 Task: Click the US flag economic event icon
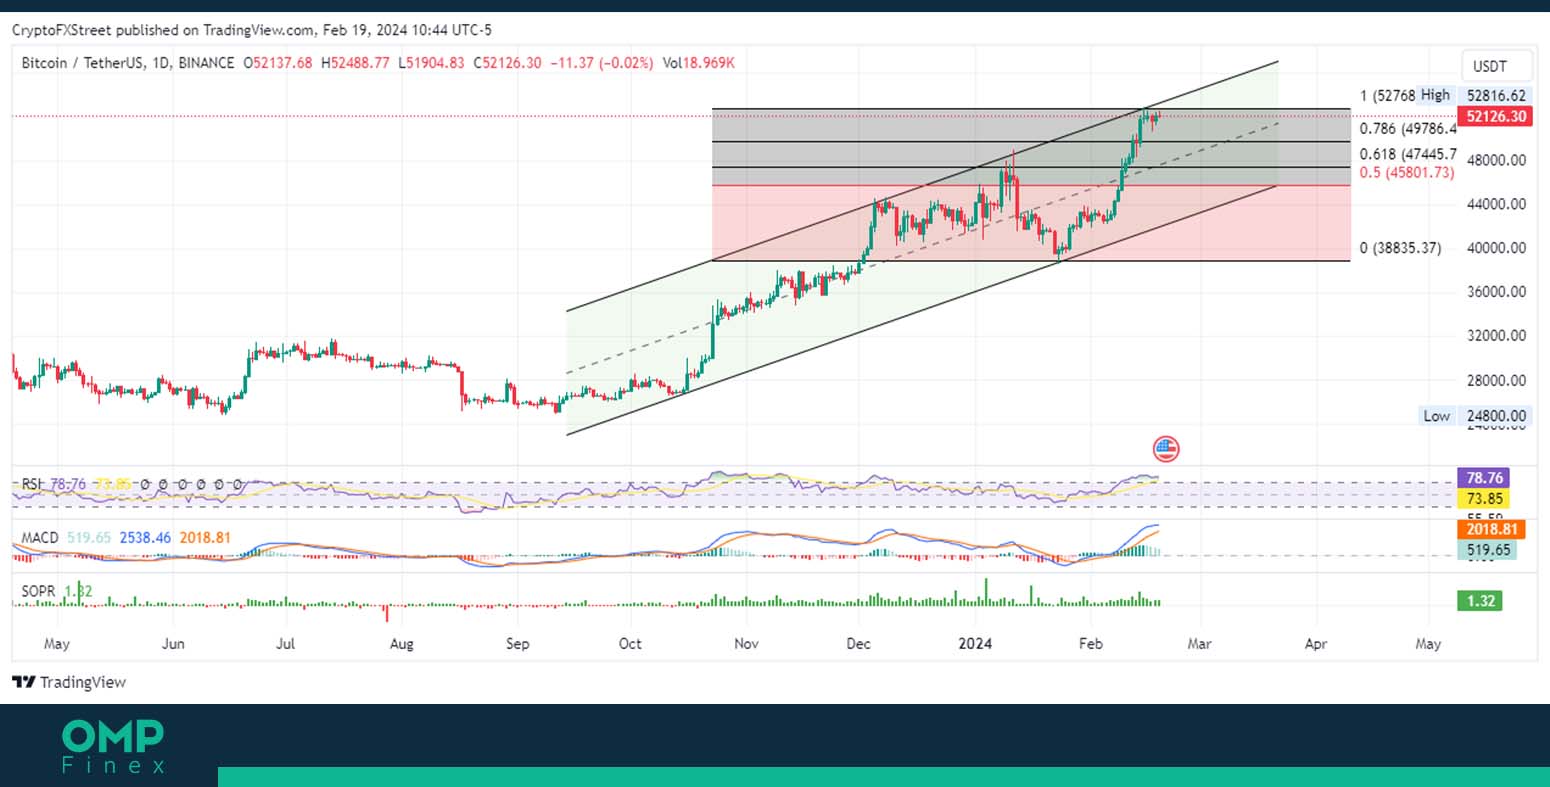(1166, 448)
